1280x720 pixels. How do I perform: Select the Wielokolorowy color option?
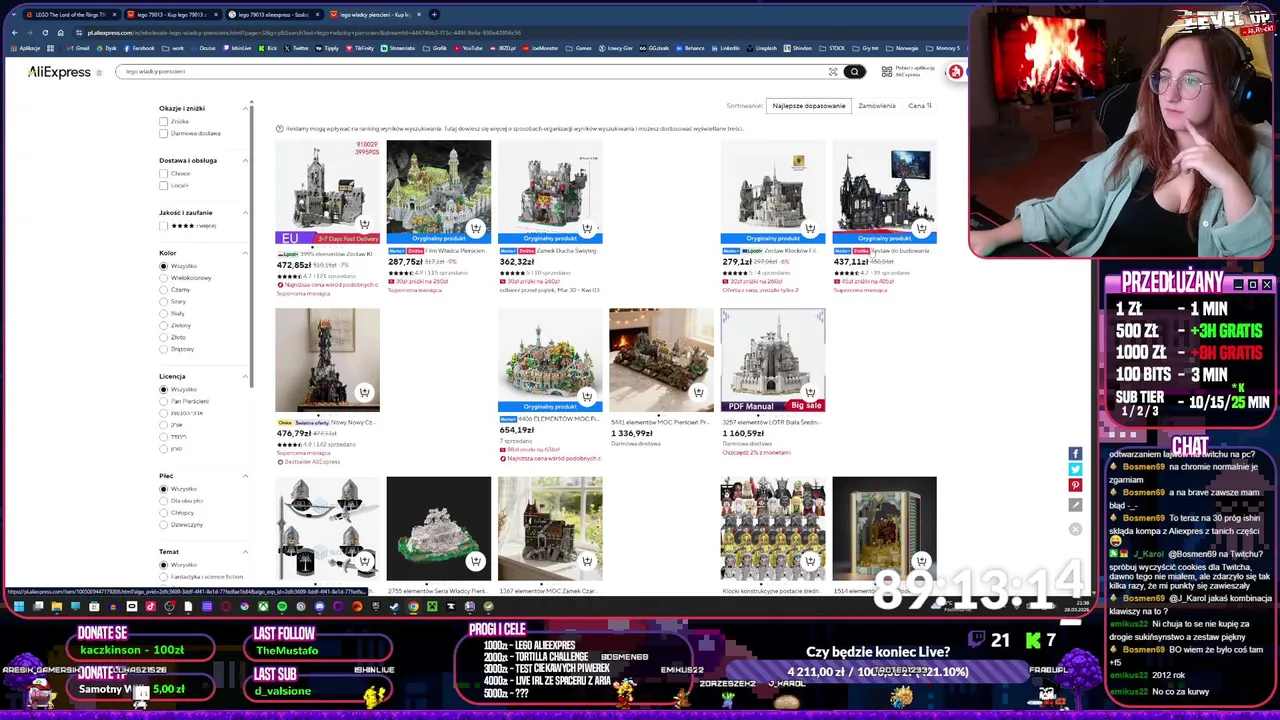click(163, 278)
